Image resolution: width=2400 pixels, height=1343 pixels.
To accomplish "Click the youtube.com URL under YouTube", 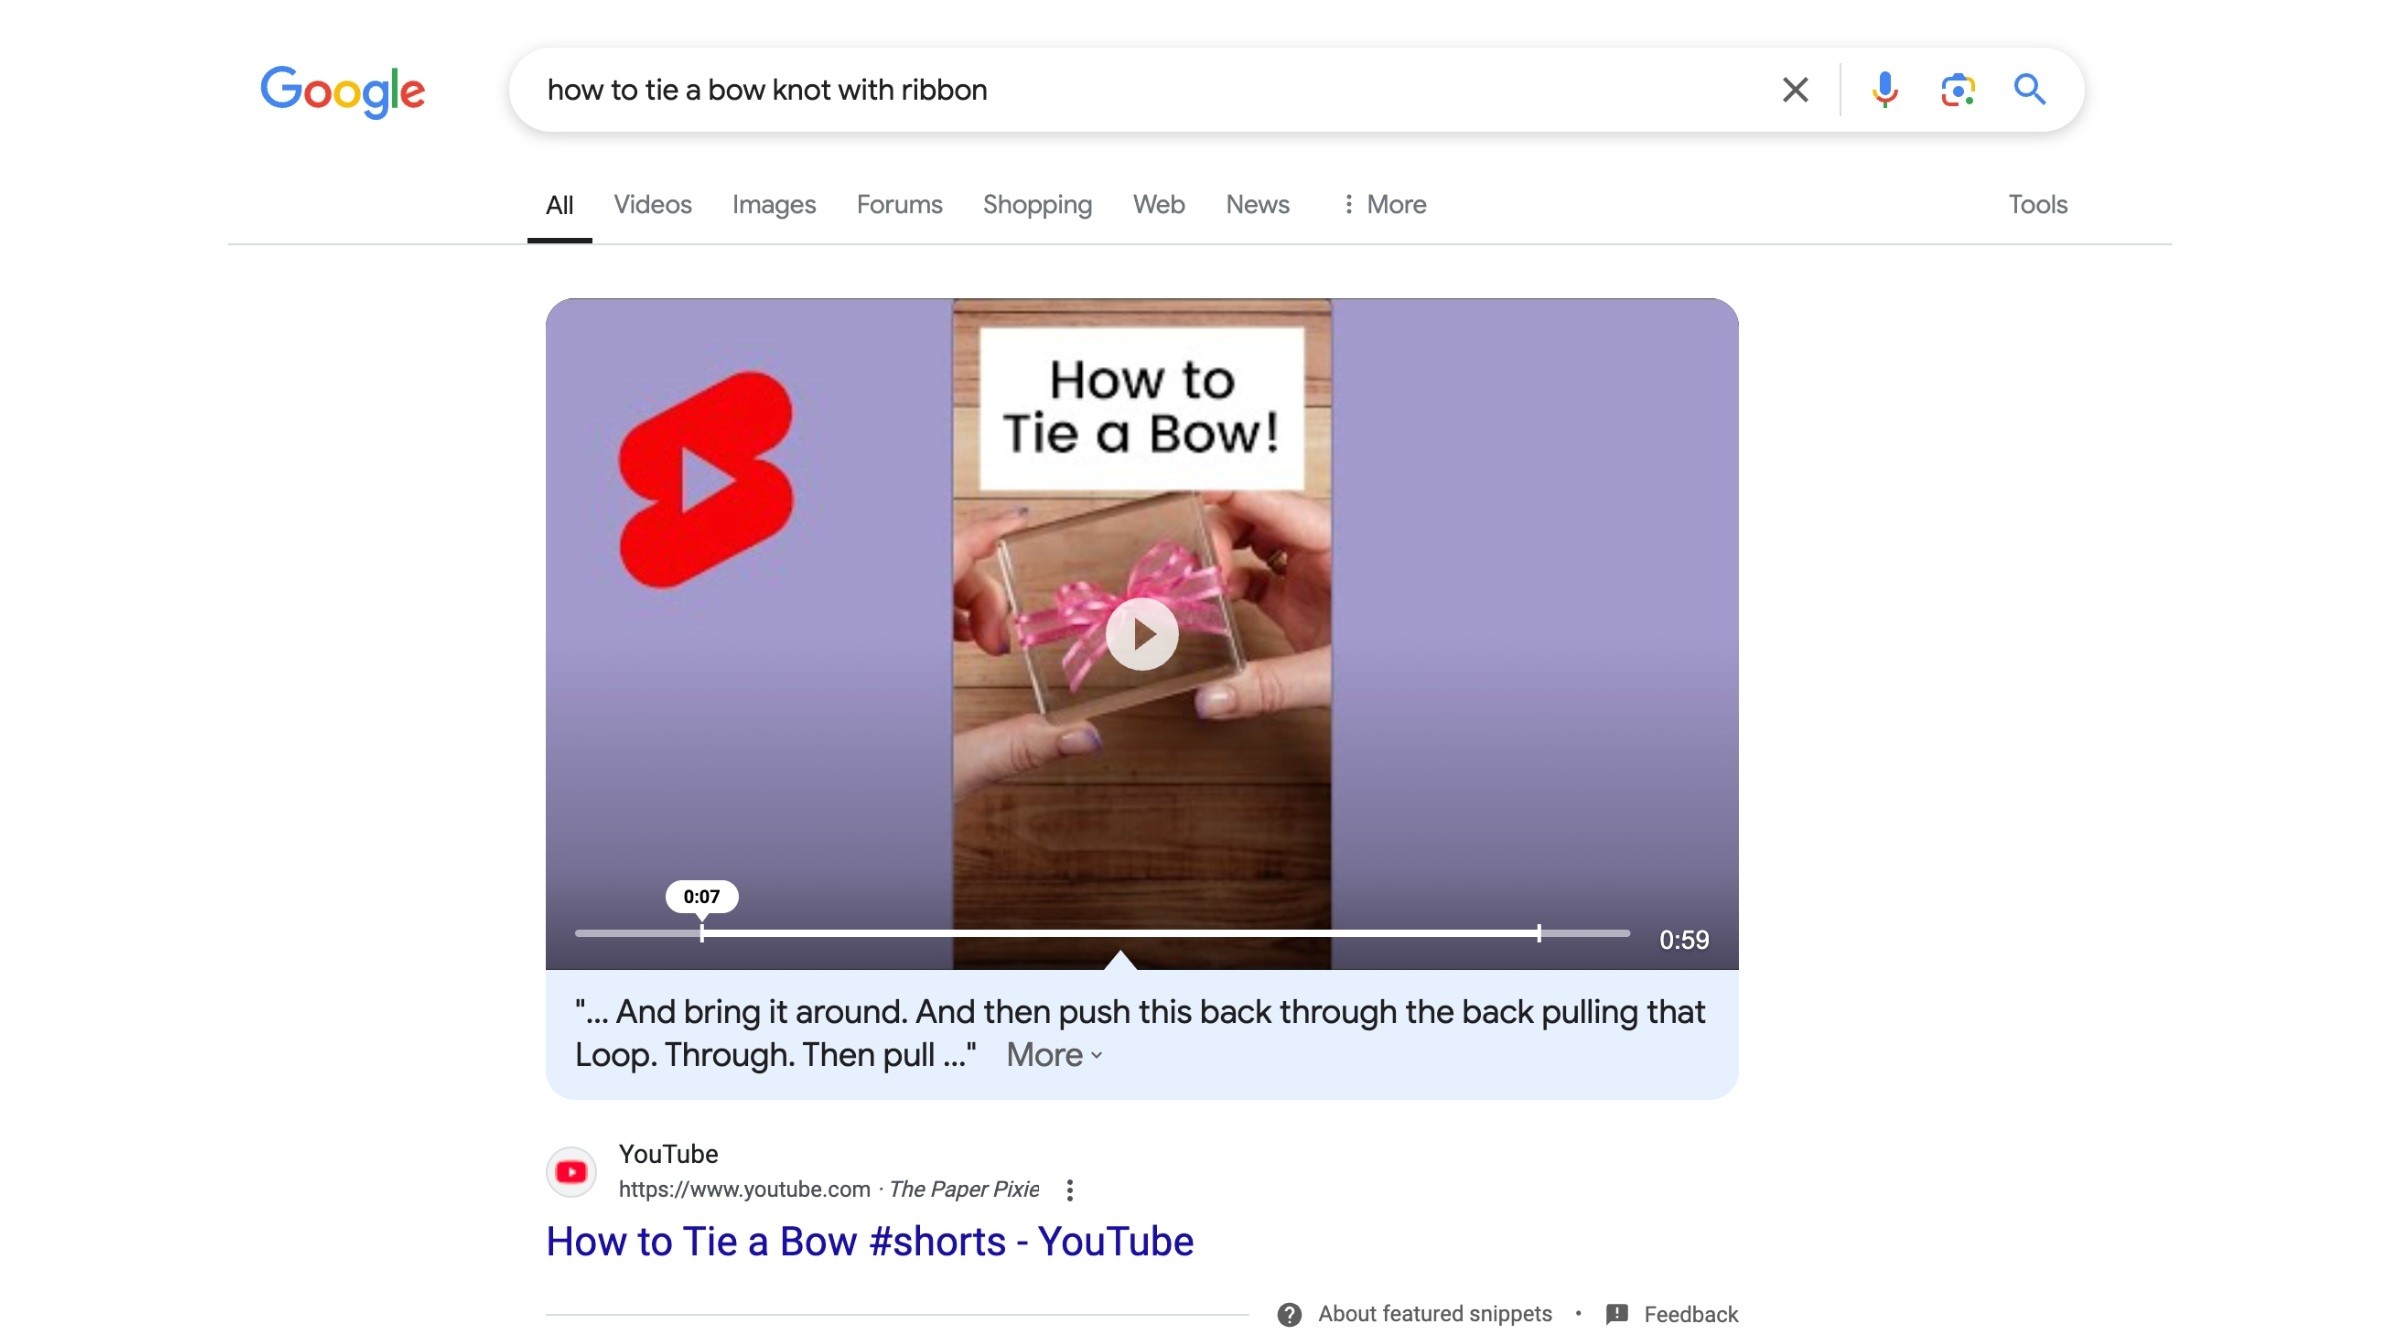I will (745, 1189).
